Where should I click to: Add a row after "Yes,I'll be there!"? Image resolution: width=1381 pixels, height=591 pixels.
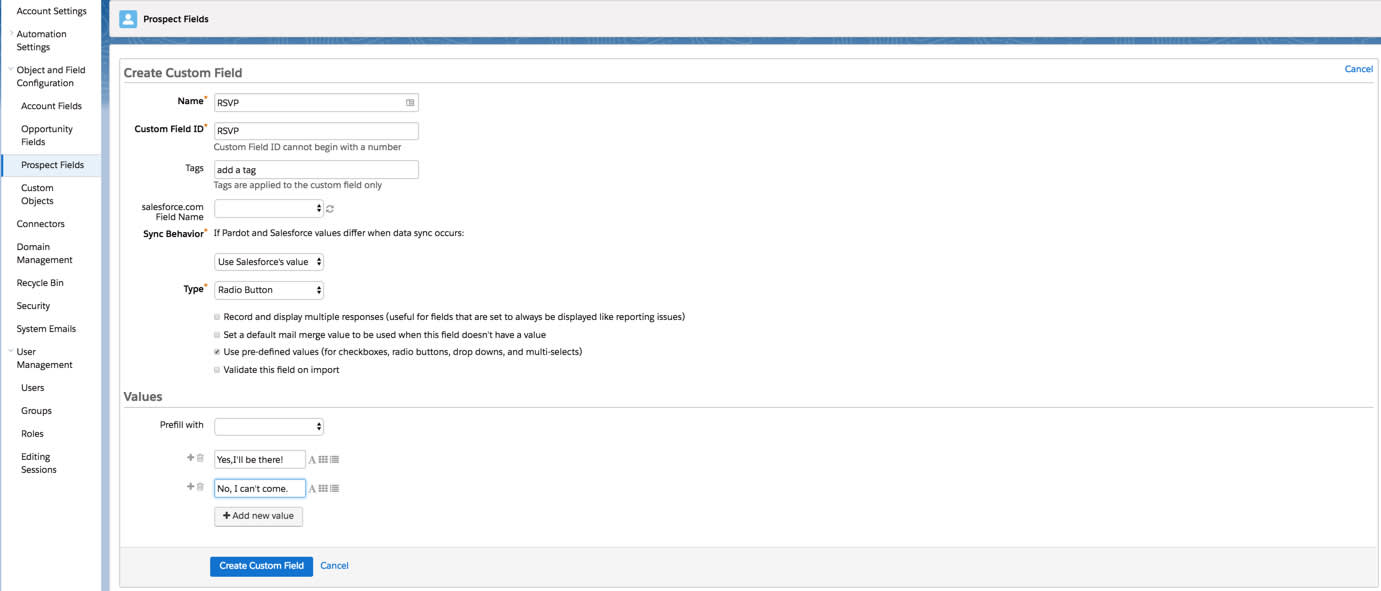point(190,458)
